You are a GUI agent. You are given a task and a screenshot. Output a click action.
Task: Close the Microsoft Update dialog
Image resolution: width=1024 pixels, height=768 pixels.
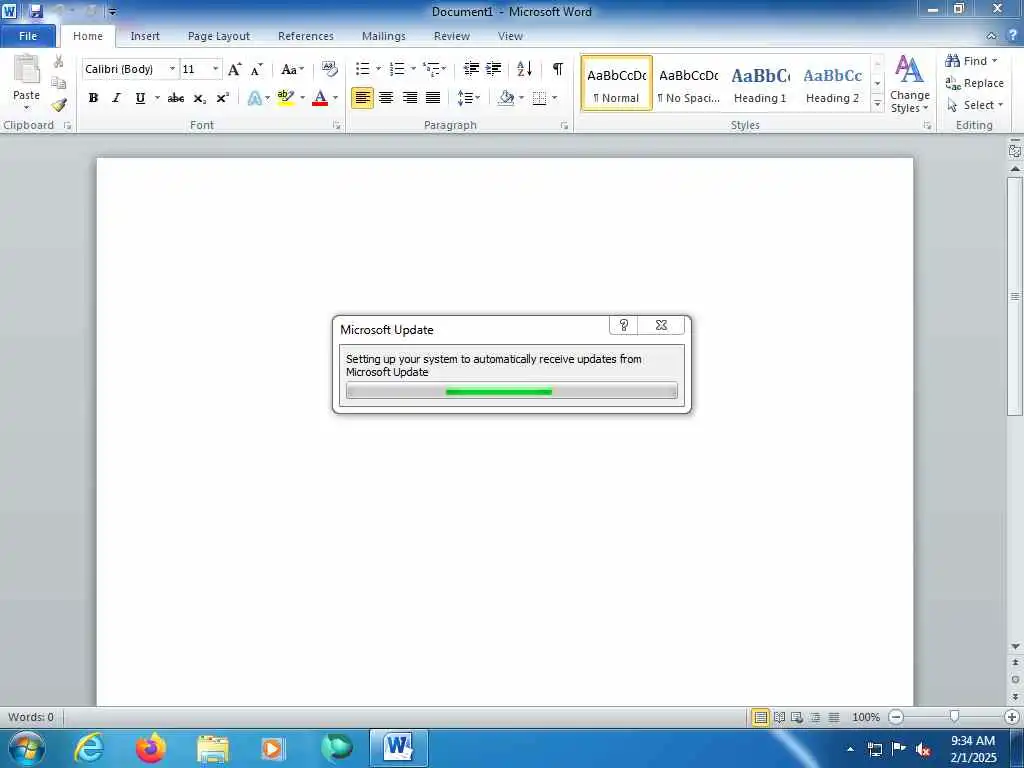tap(661, 325)
